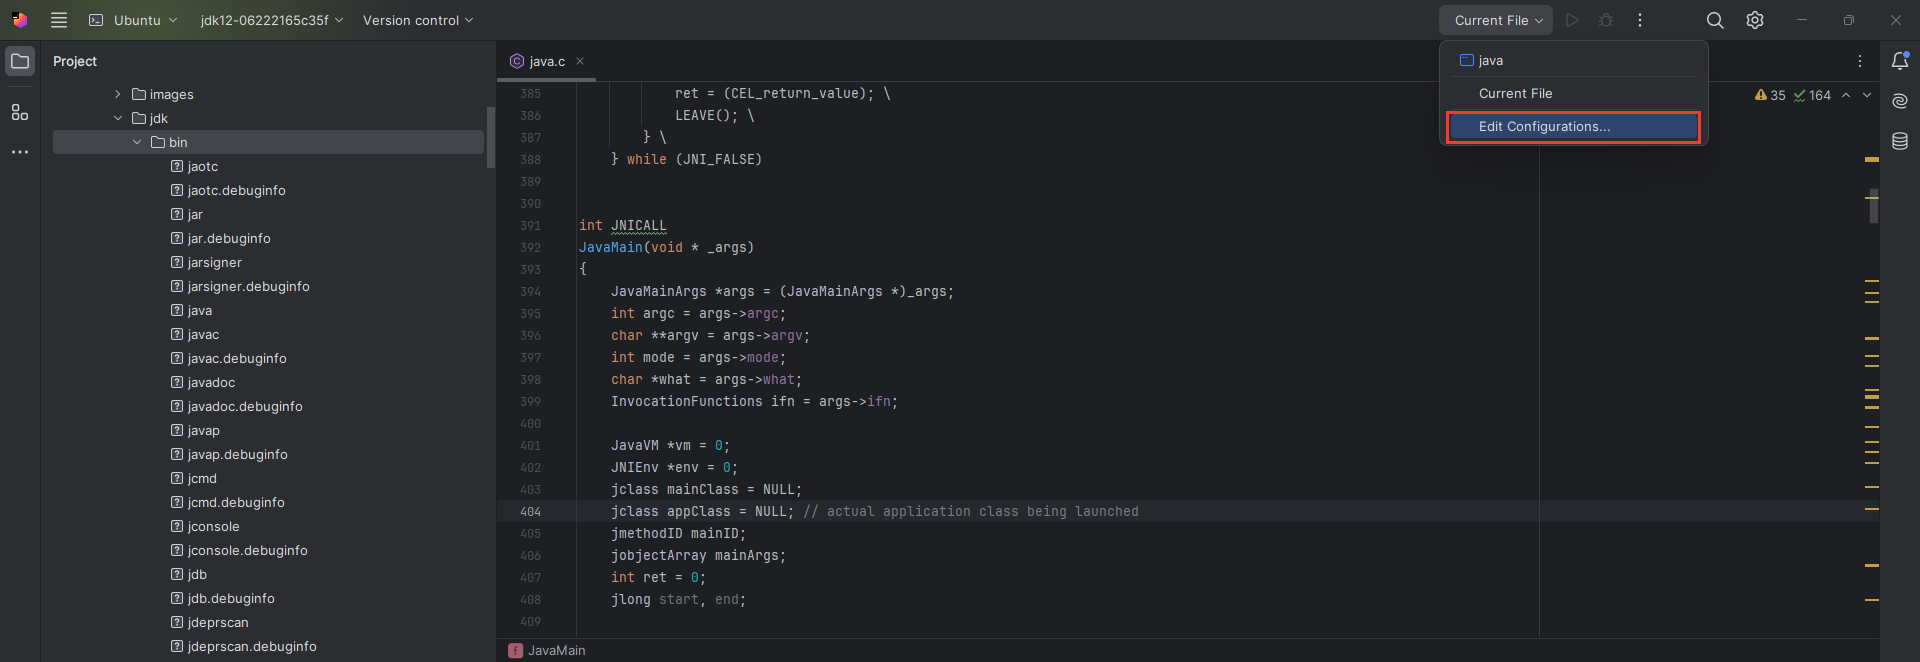Choose Edit Configurations...

[1574, 127]
